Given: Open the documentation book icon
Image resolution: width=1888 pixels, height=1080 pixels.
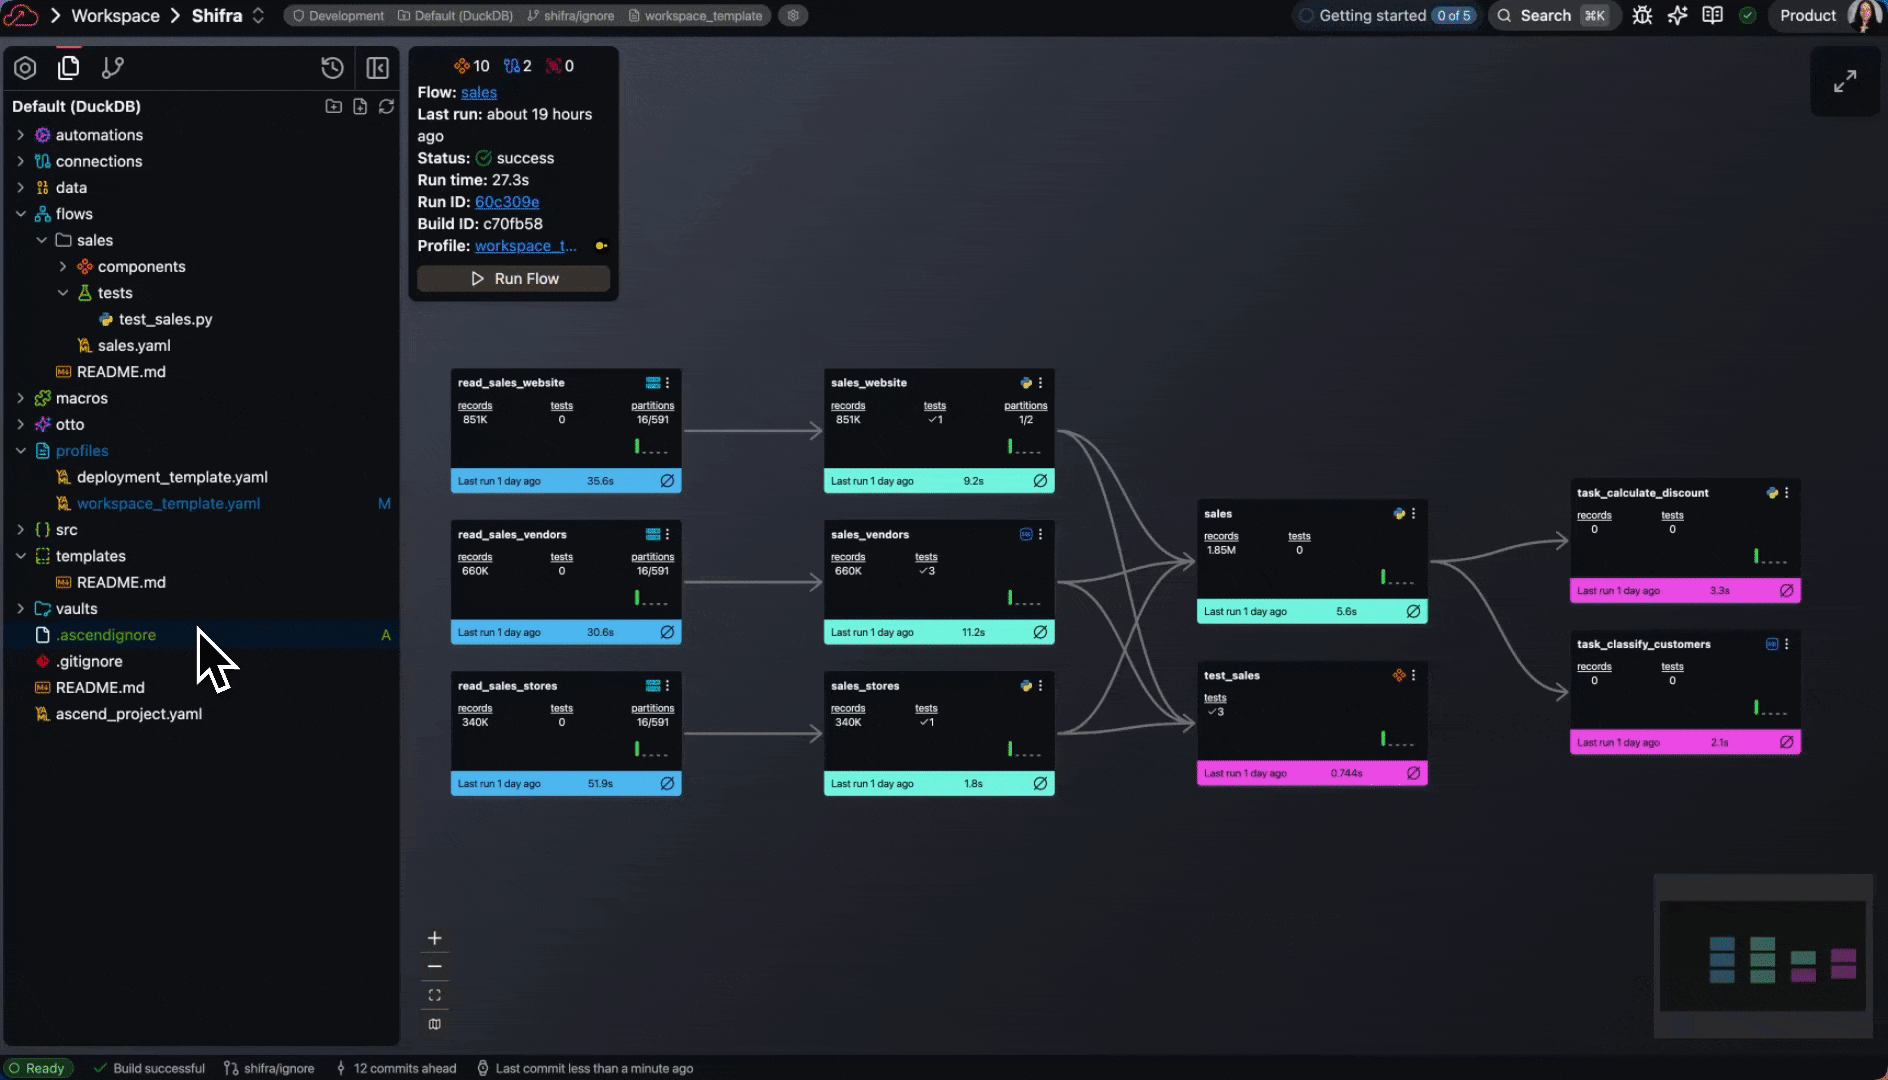Looking at the screenshot, I should point(1712,15).
